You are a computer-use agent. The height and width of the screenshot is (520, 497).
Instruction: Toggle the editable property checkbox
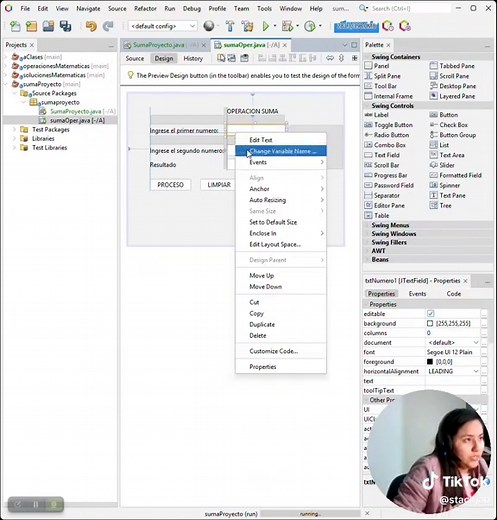pyautogui.click(x=430, y=314)
